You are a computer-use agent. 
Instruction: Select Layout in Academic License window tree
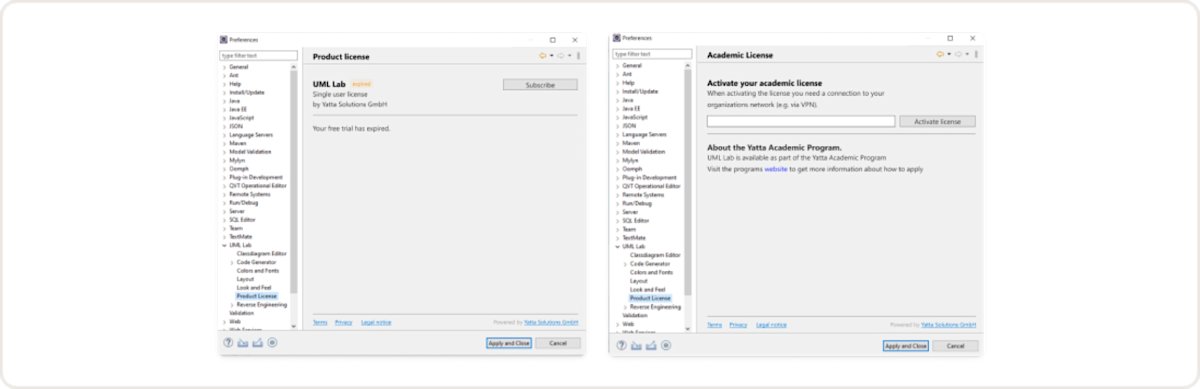point(639,281)
